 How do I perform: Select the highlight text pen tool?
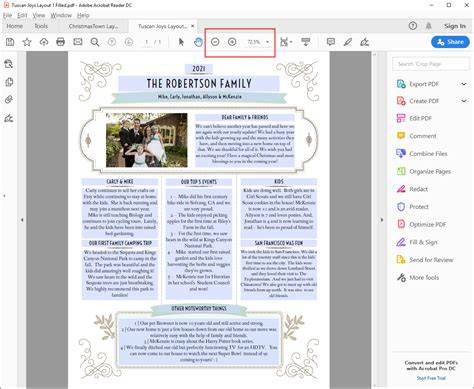[x=348, y=42]
